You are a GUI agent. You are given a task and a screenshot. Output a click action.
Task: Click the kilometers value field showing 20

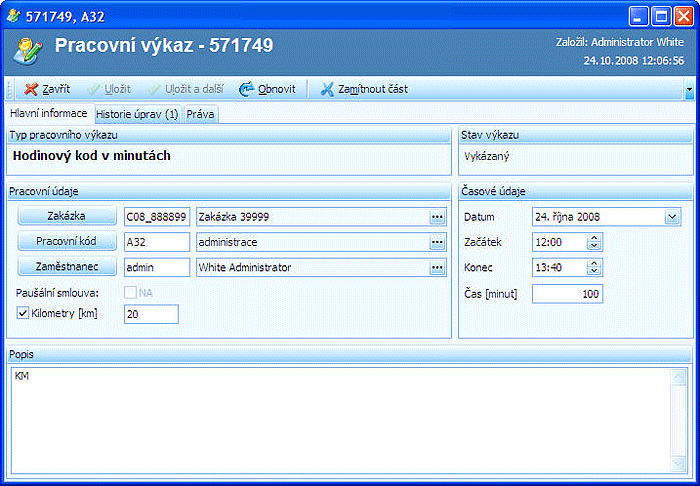click(150, 314)
